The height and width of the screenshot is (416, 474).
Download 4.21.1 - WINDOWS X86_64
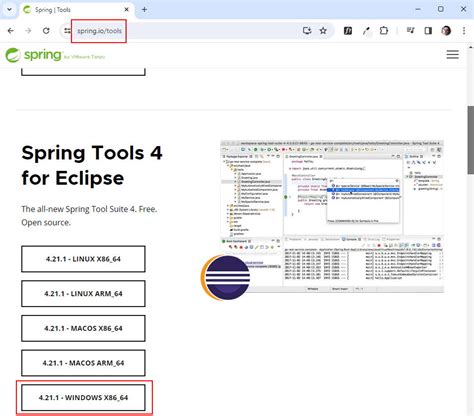pos(83,398)
